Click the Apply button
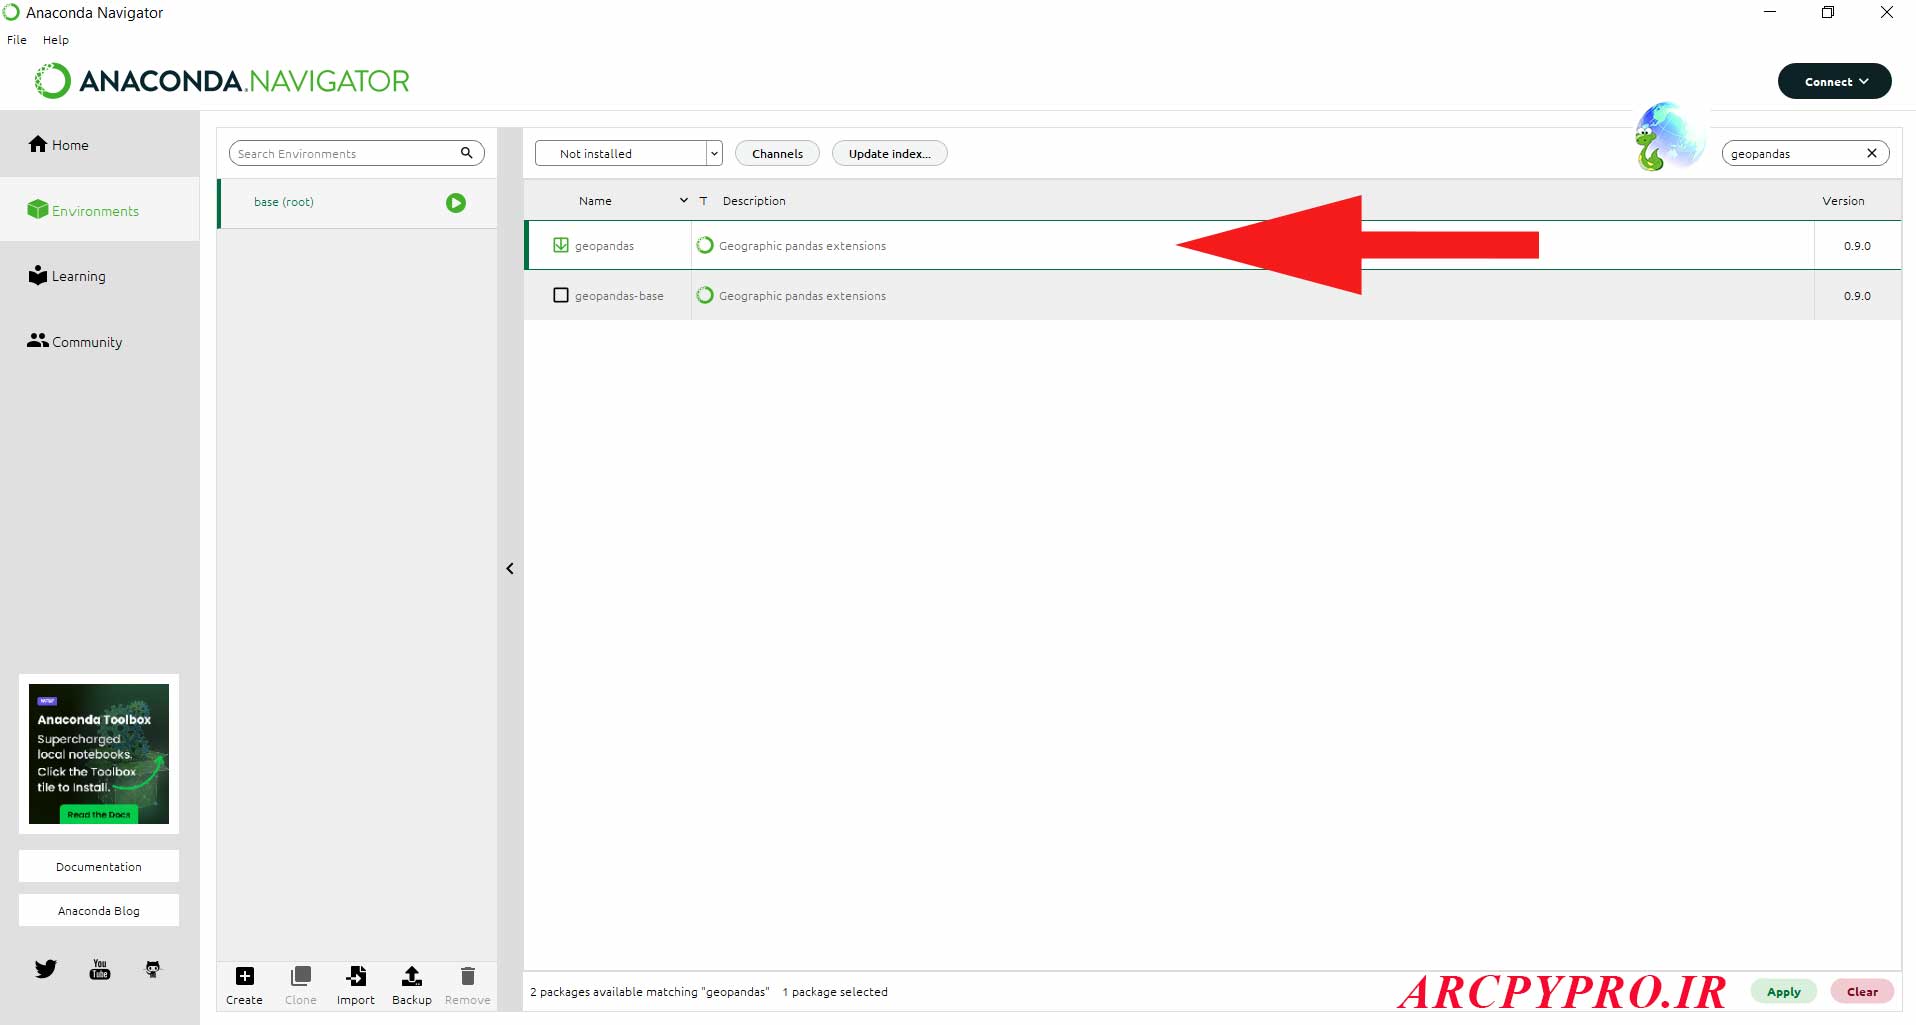Viewport: 1916px width, 1025px height. point(1783,992)
